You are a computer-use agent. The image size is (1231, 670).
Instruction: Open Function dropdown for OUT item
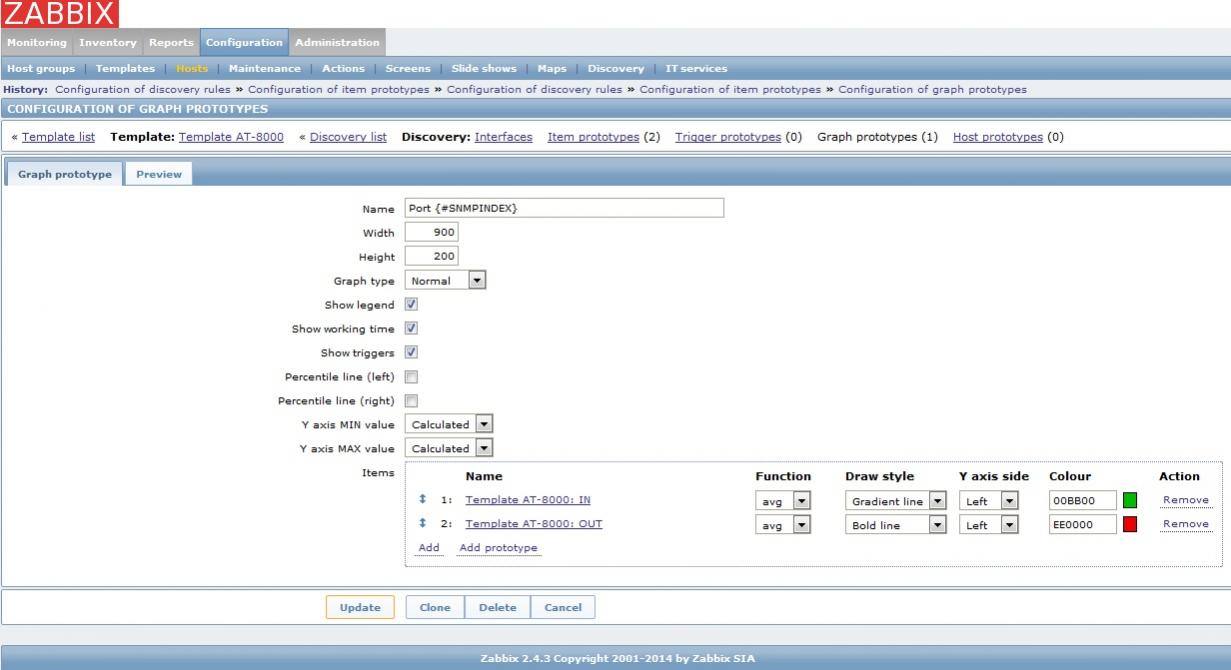(782, 524)
